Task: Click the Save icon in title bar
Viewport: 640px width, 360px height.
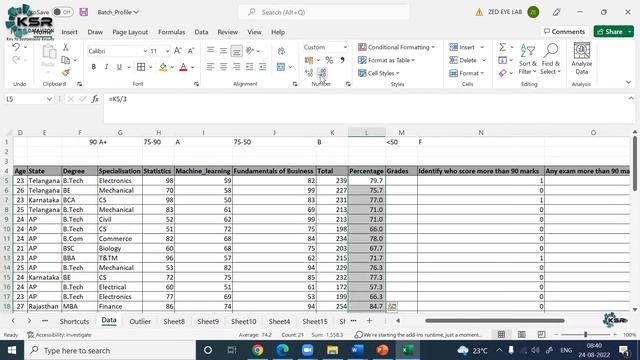Action: point(84,12)
